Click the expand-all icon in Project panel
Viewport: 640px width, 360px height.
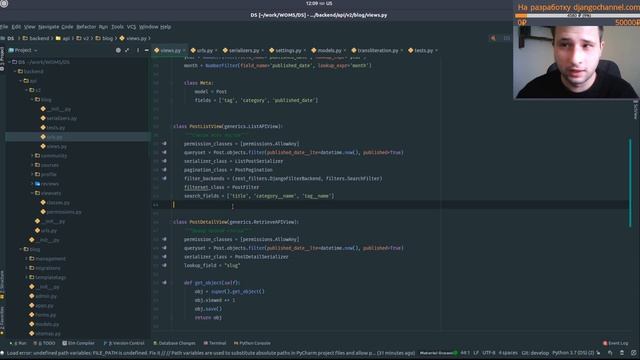coord(127,50)
